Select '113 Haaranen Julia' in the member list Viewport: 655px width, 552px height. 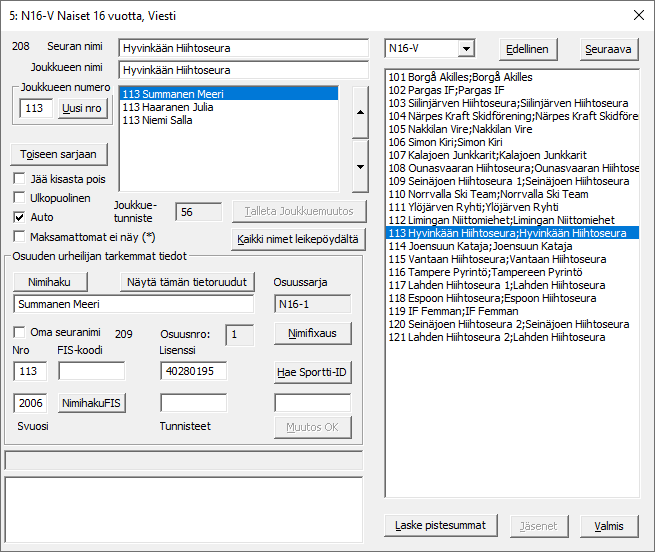166,107
